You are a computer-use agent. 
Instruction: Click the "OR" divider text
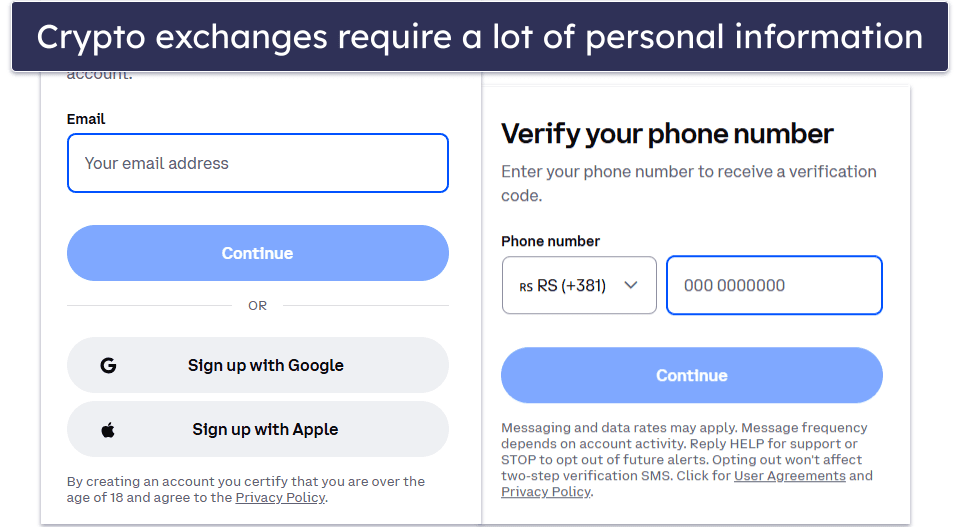coord(257,306)
